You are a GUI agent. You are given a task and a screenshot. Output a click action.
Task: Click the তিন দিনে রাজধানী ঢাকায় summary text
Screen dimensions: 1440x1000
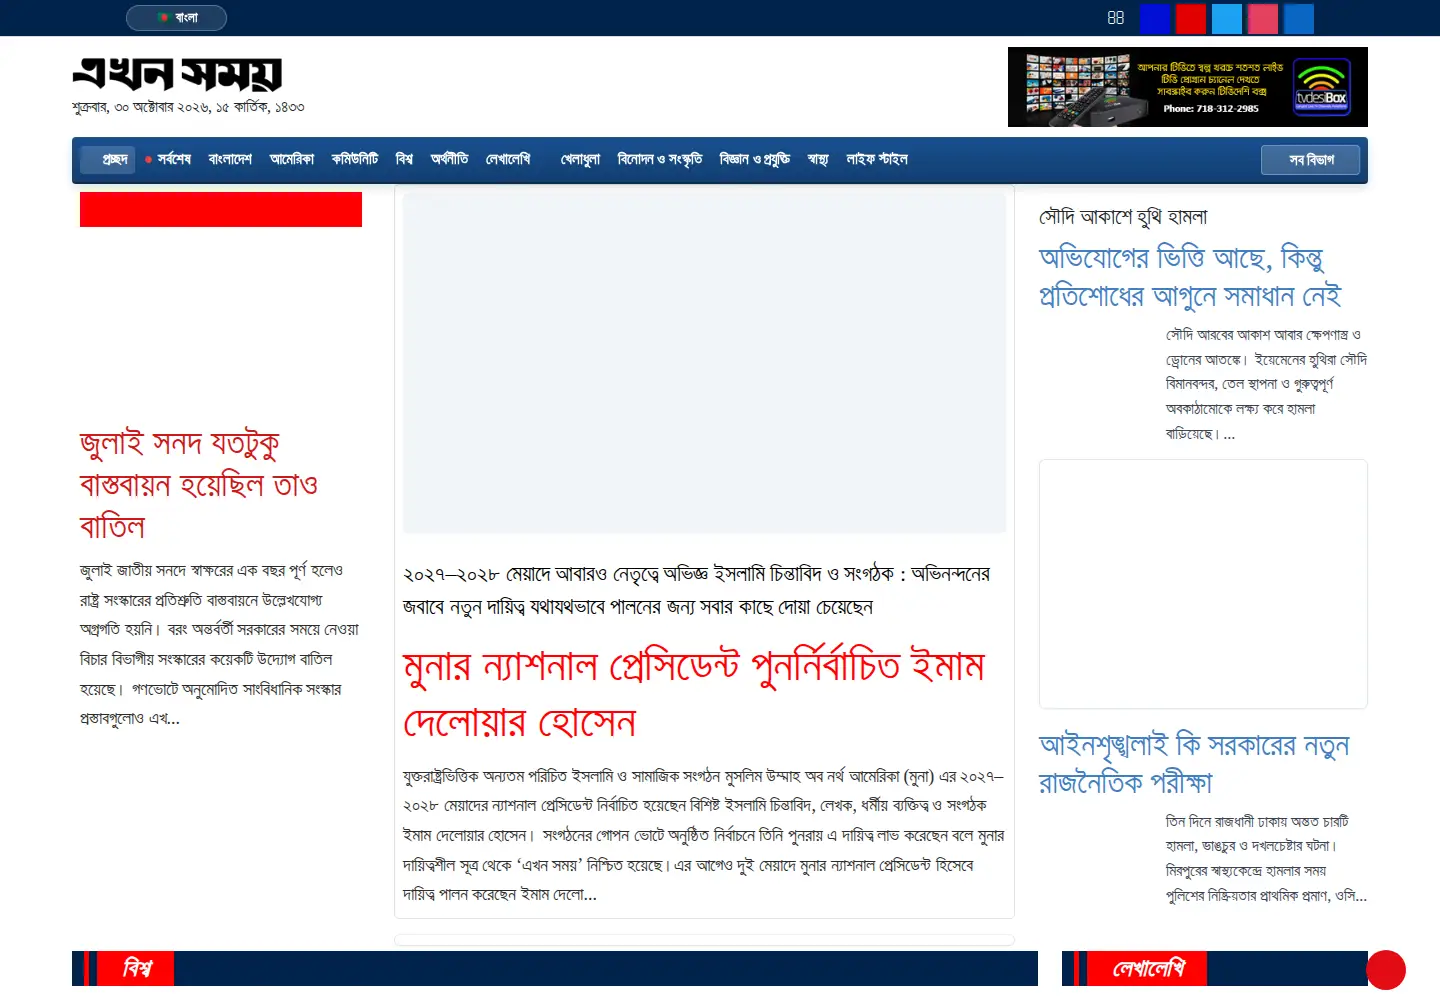click(x=1266, y=858)
